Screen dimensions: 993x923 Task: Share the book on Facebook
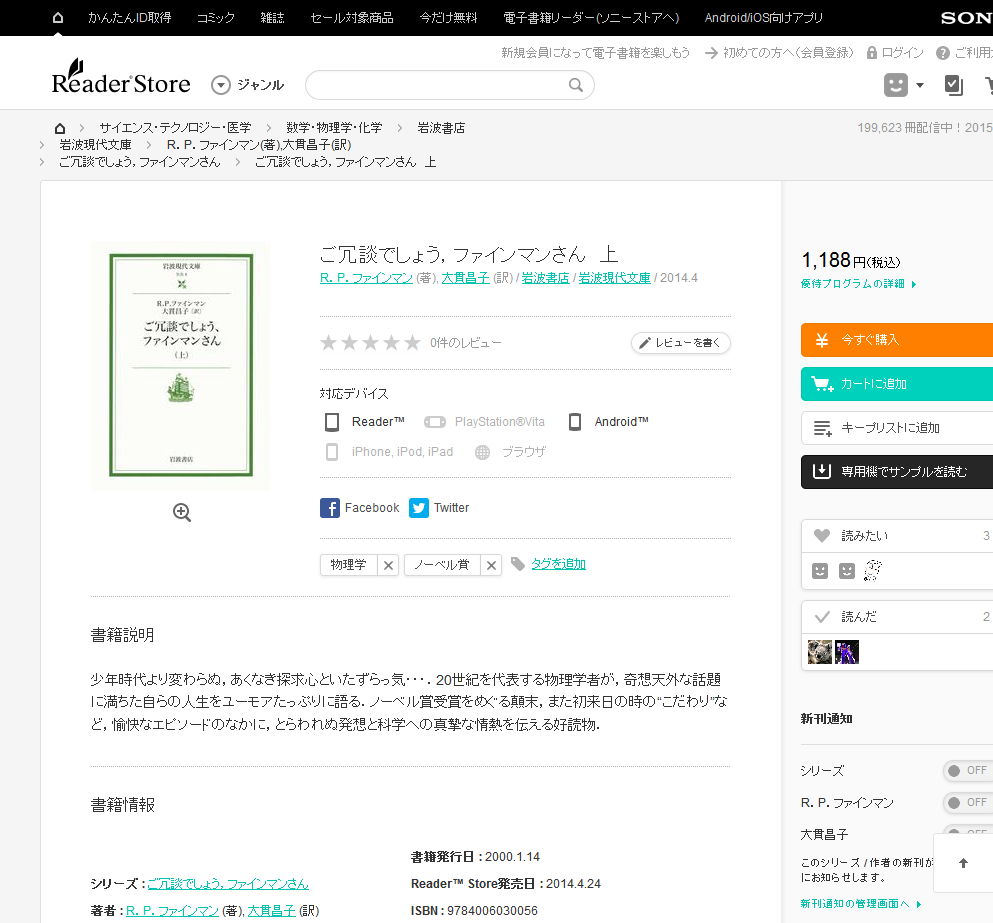click(360, 508)
